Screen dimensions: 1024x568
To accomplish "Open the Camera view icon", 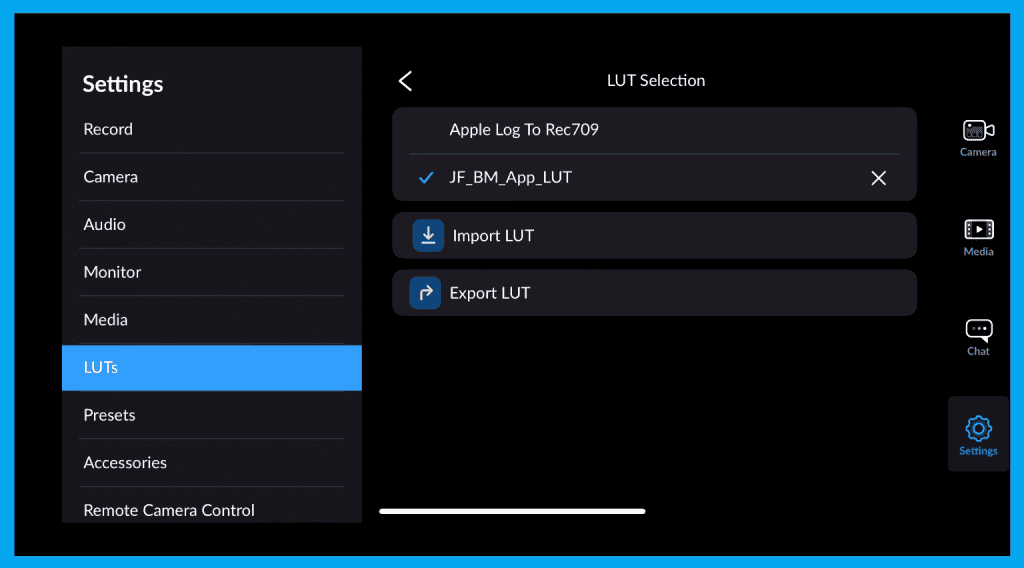I will (978, 131).
